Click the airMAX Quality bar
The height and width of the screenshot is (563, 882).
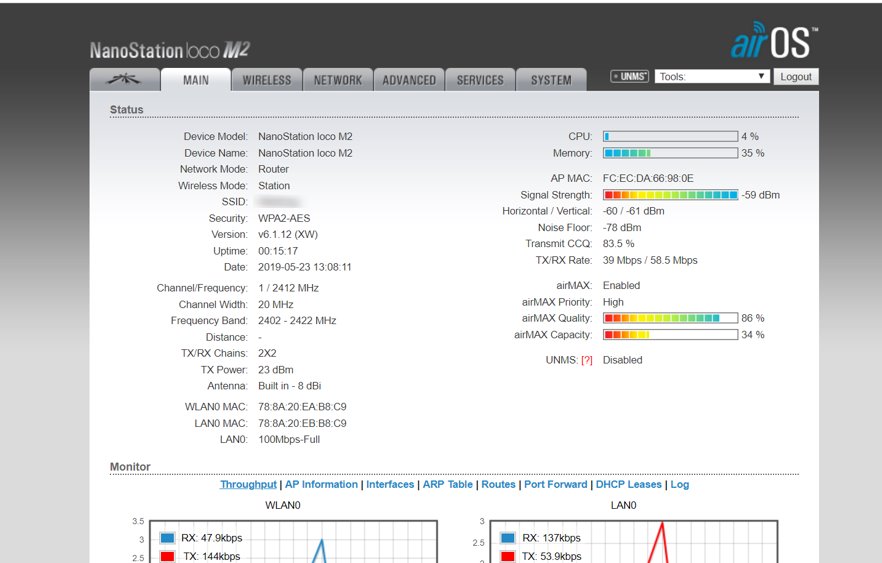coord(670,318)
